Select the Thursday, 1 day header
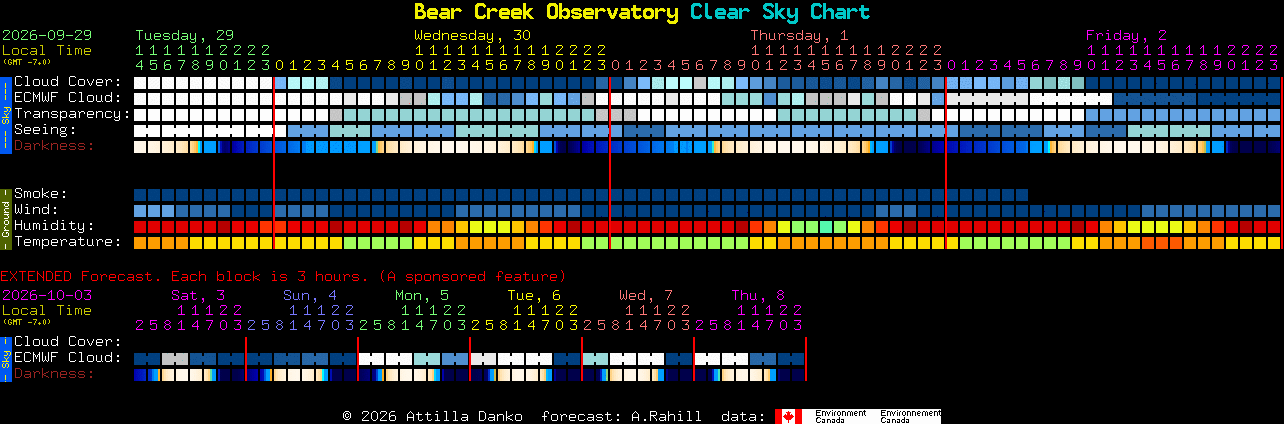 (x=799, y=35)
